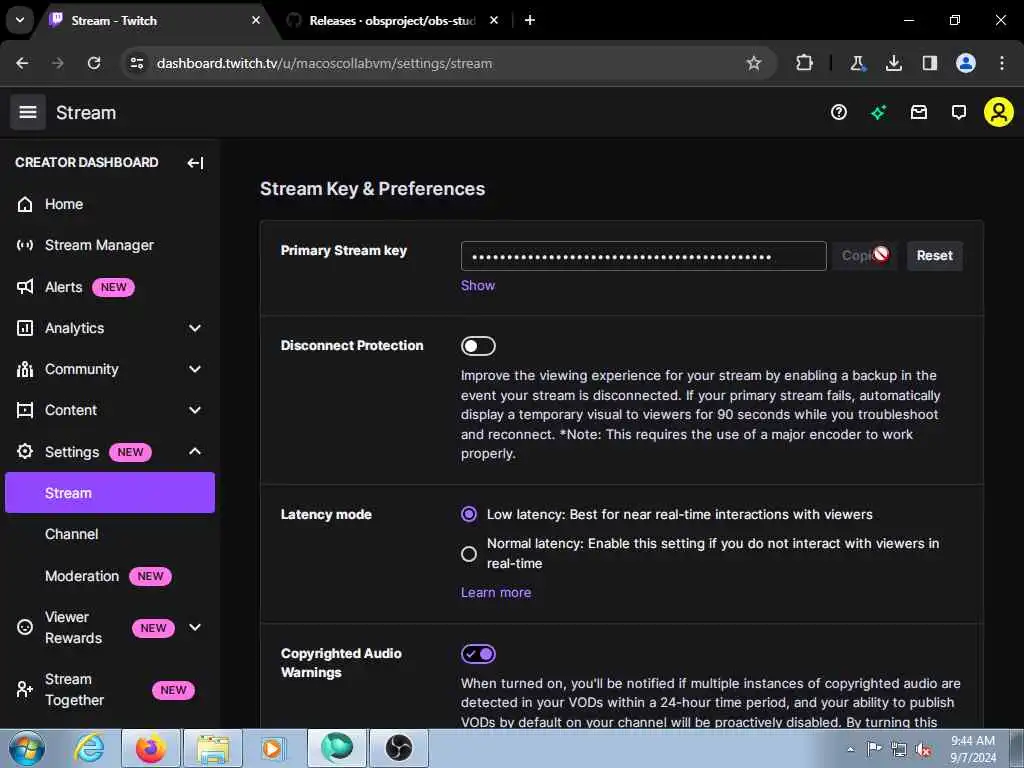The width and height of the screenshot is (1024, 768).
Task: Open the Chrome Labs flask icon
Action: (x=857, y=63)
